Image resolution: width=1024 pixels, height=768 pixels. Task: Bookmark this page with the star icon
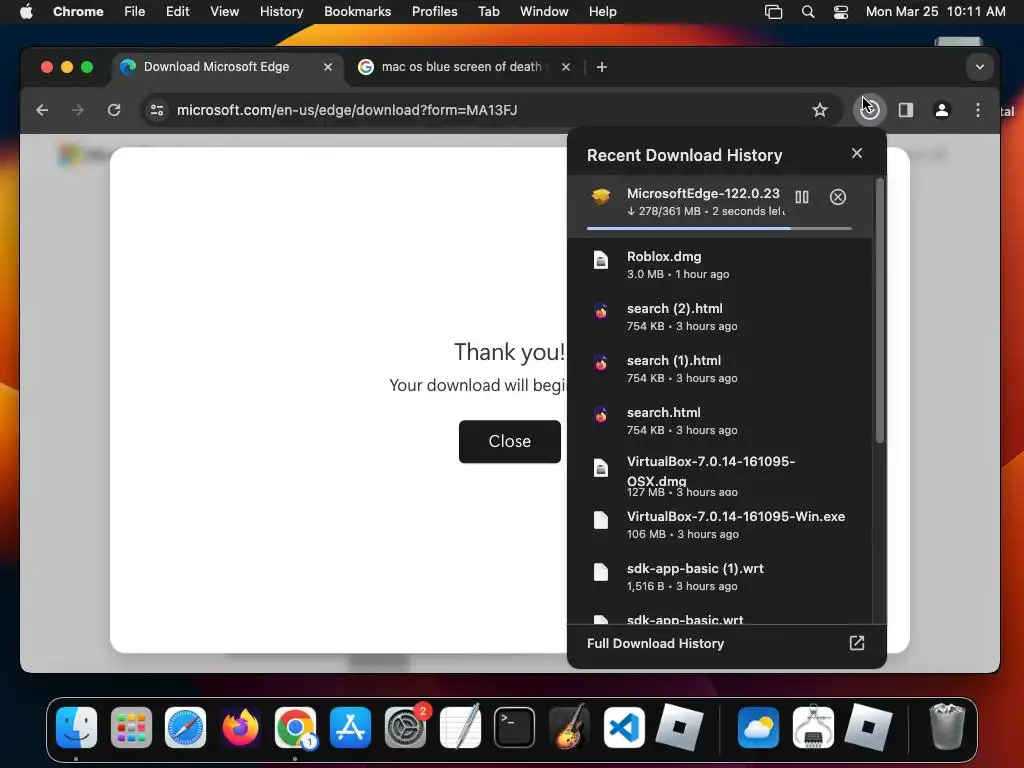click(820, 110)
